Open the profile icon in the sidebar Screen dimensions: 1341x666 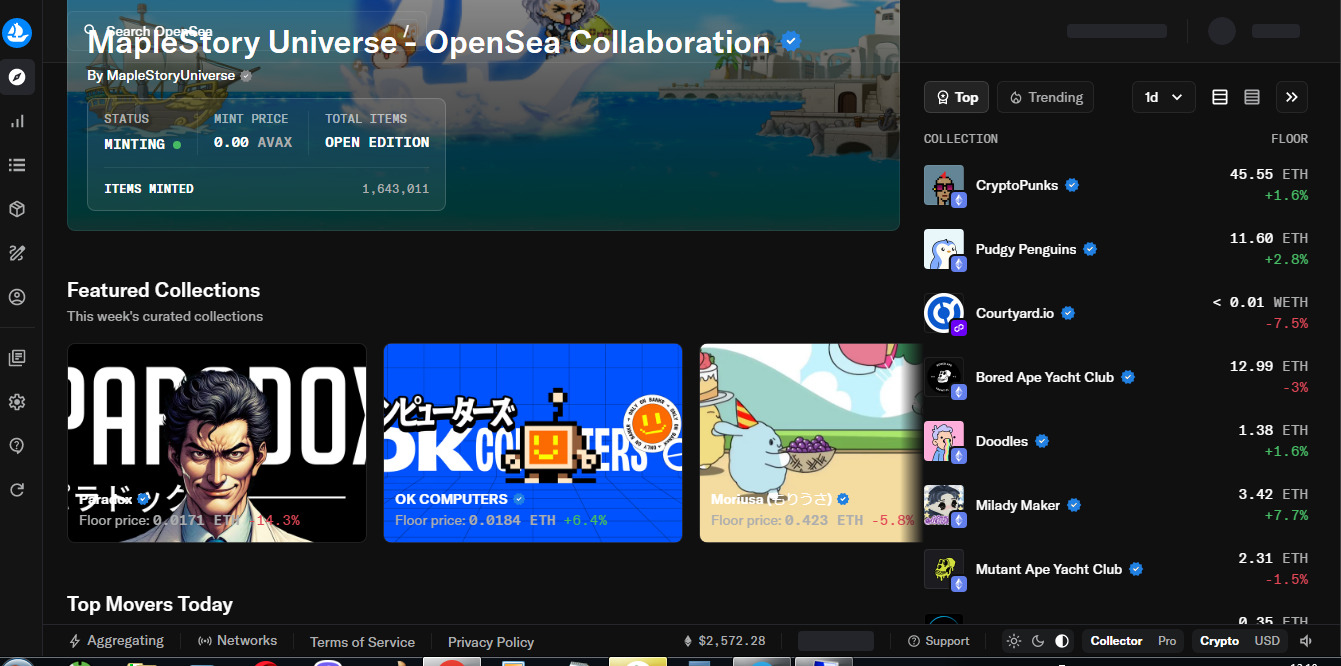[17, 297]
